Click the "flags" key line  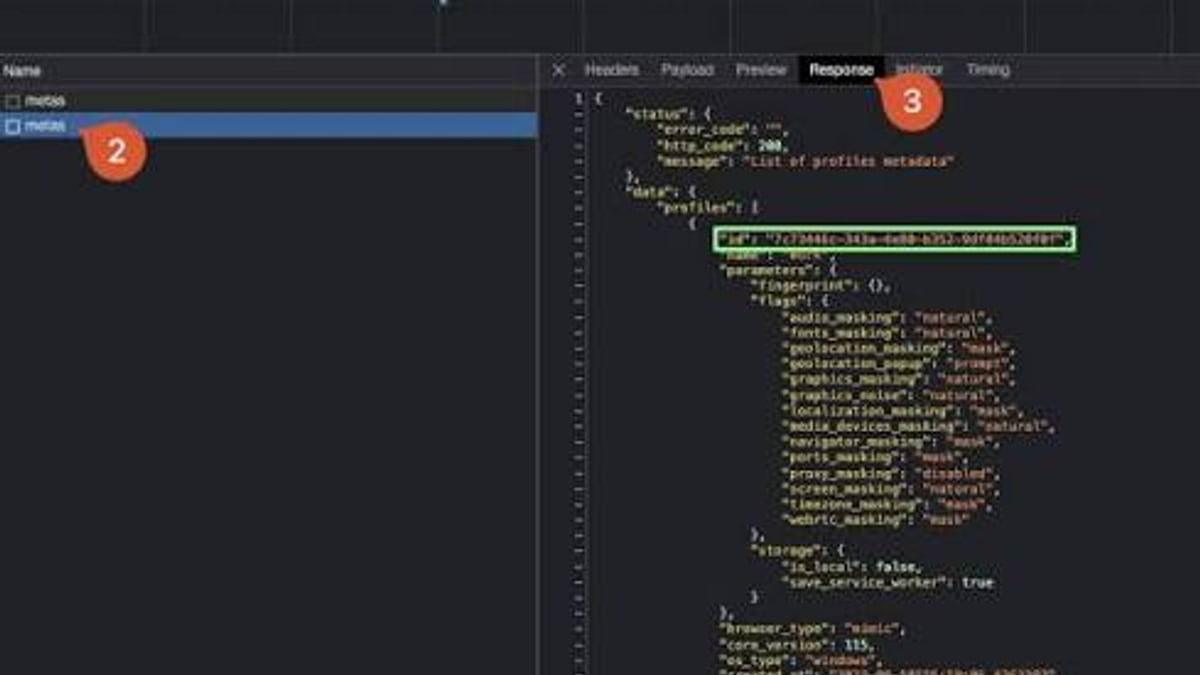click(x=789, y=302)
